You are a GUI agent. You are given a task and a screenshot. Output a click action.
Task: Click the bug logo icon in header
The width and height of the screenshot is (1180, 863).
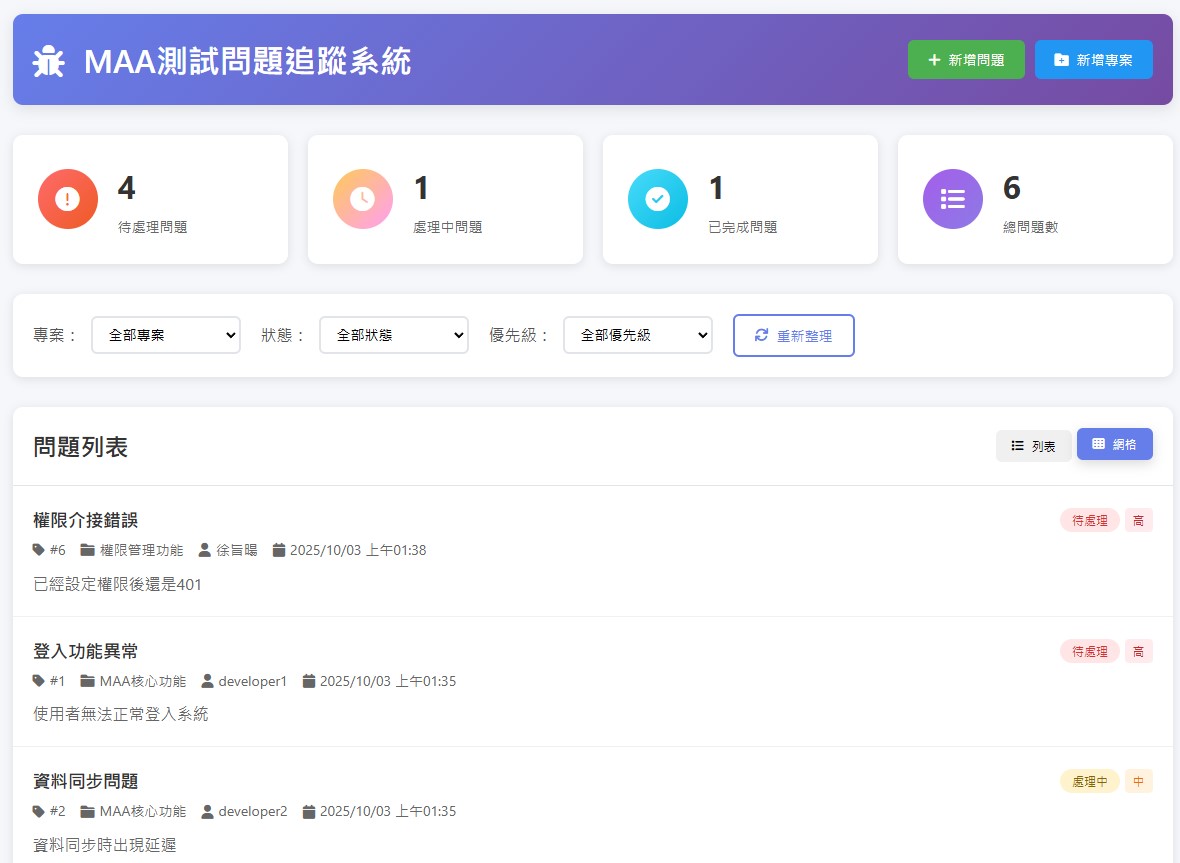(48, 62)
